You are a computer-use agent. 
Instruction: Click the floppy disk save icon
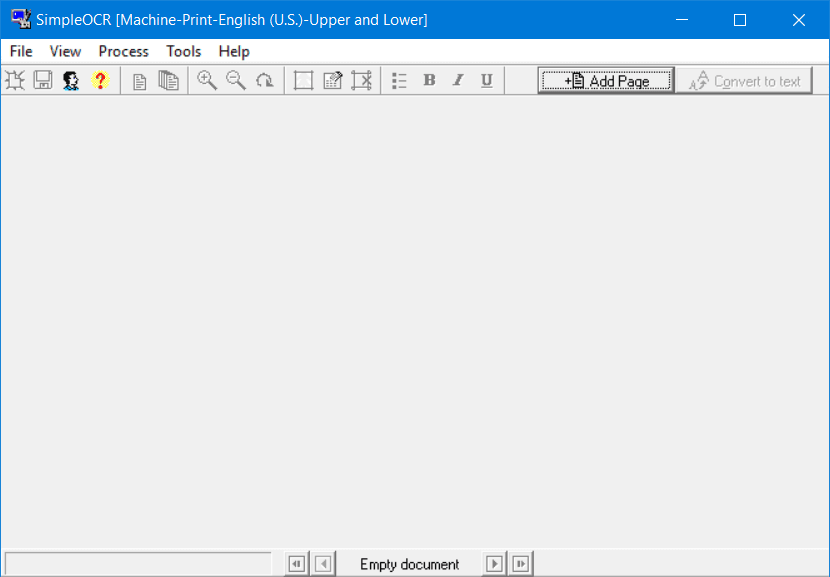pos(43,80)
